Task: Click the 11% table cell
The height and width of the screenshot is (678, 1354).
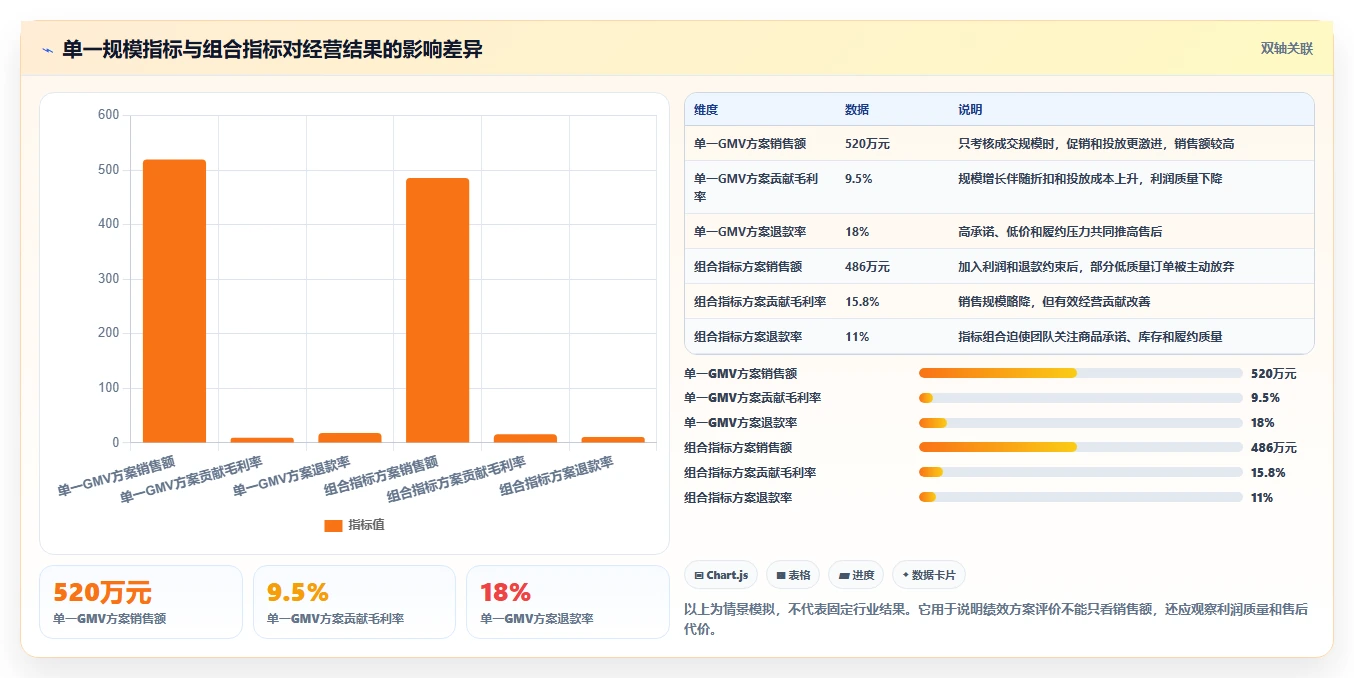Action: click(x=857, y=337)
